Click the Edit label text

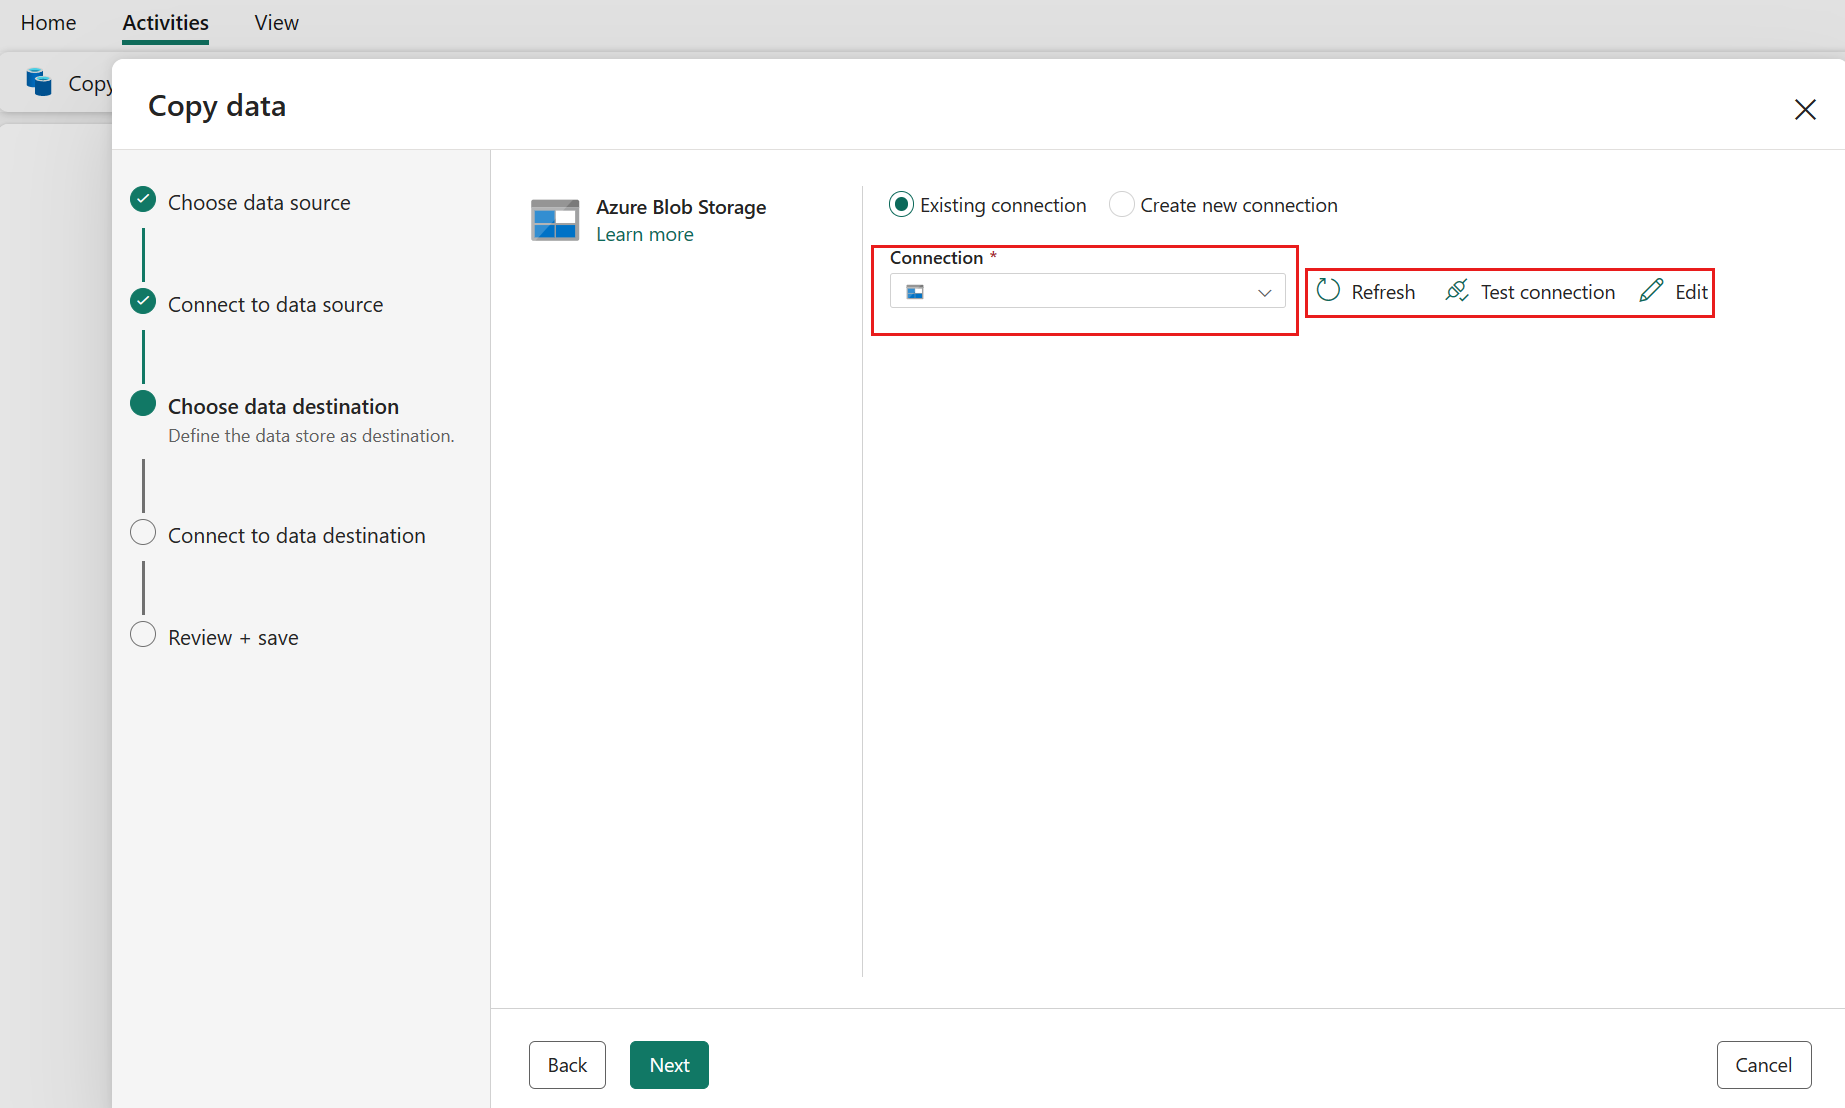point(1691,292)
